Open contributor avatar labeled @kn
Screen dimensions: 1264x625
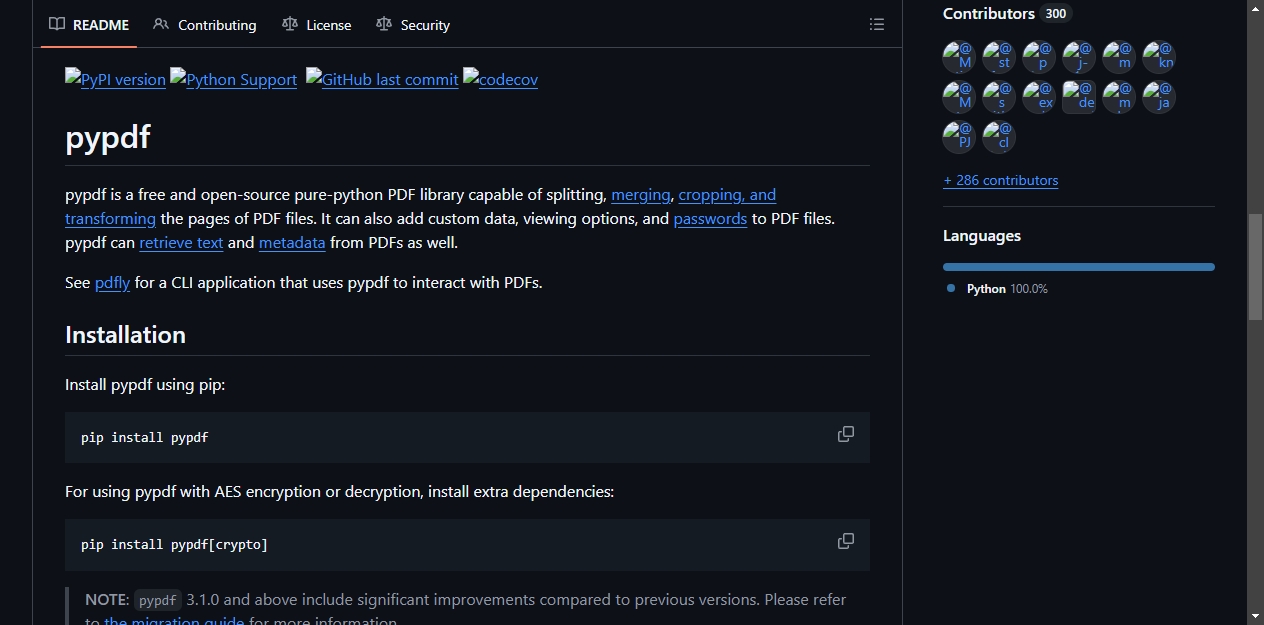1159,57
